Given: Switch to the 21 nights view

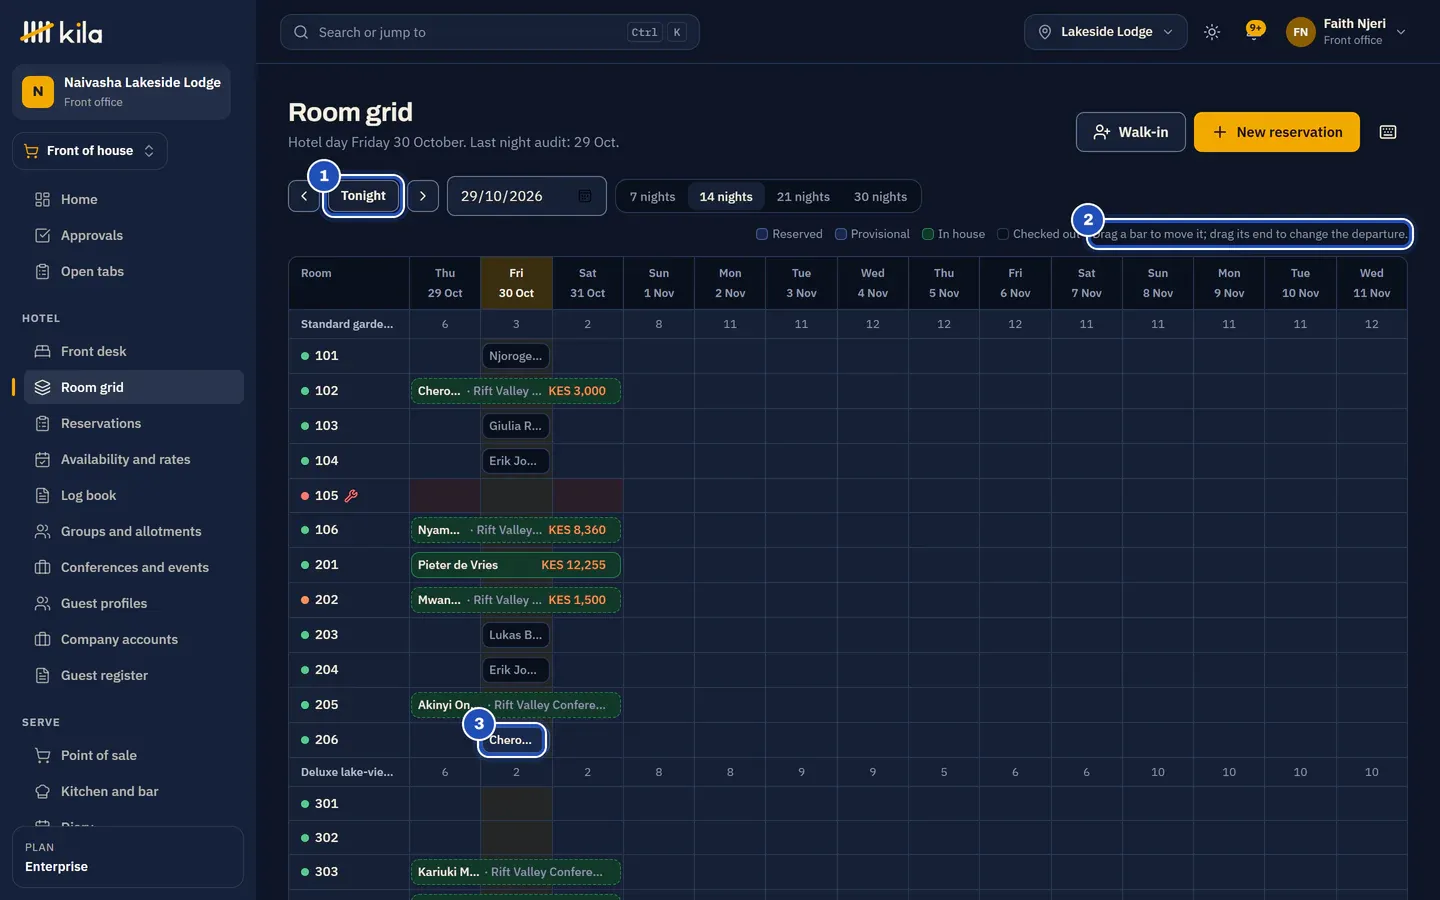Looking at the screenshot, I should tap(803, 196).
